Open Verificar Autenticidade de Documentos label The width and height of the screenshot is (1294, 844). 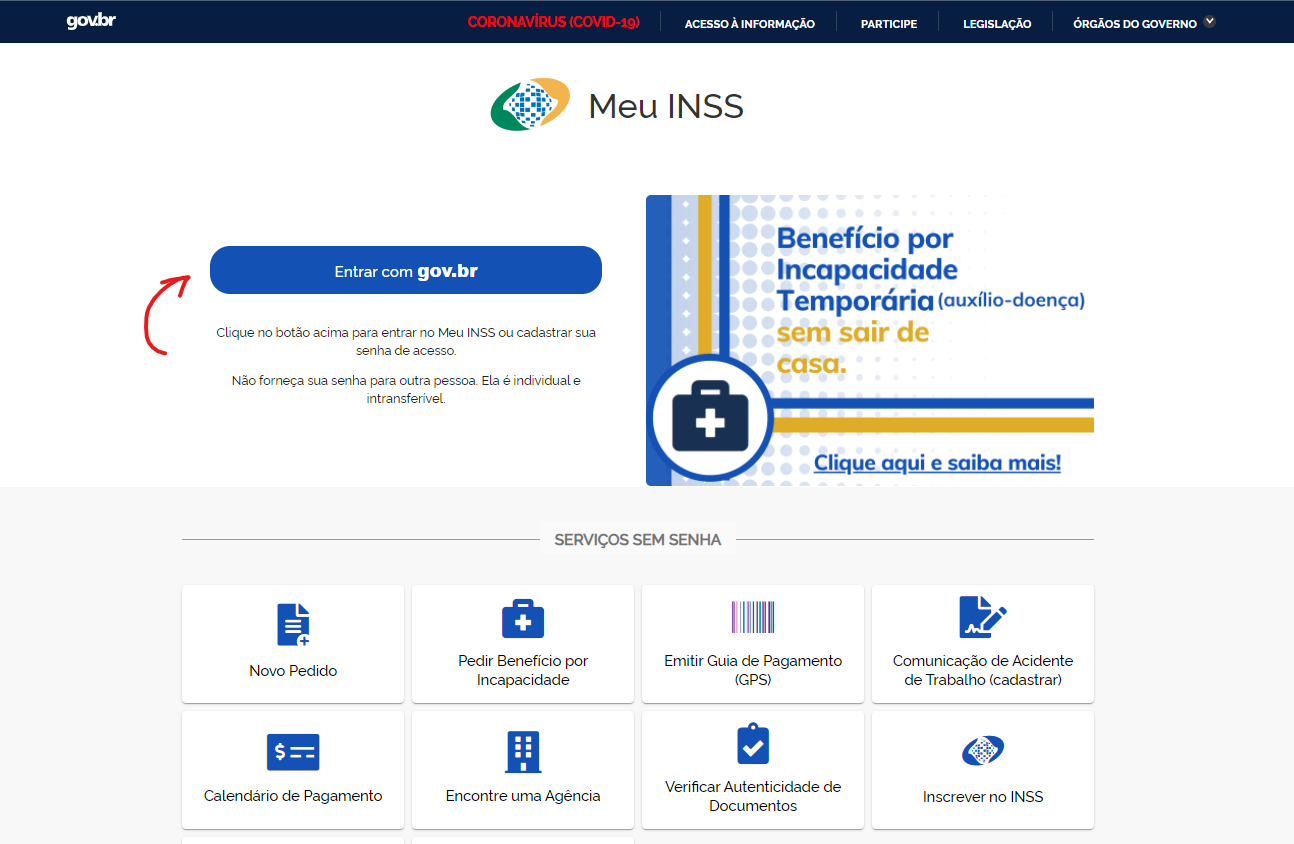pyautogui.click(x=753, y=796)
